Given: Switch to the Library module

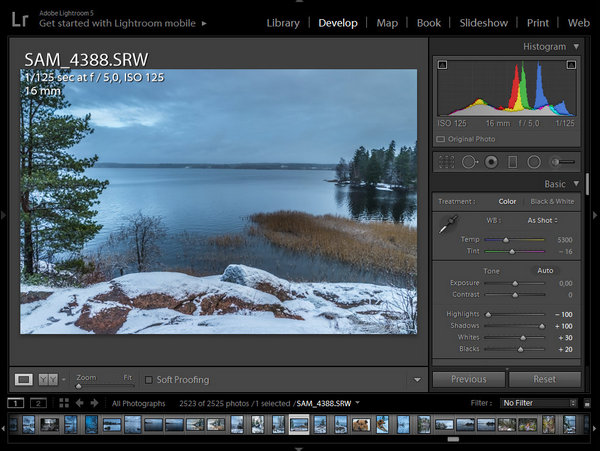Looking at the screenshot, I should tap(283, 22).
